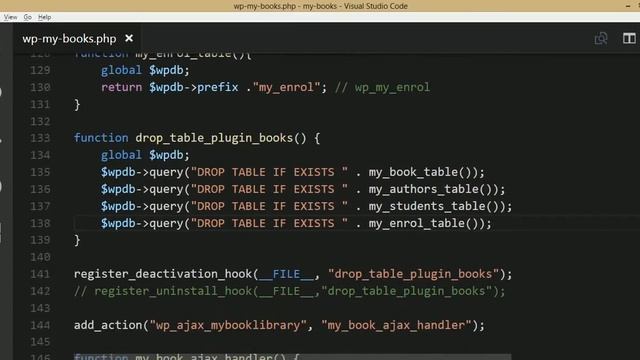Viewport: 640px width, 360px height.
Task: Click the split editor icon
Action: 629,38
